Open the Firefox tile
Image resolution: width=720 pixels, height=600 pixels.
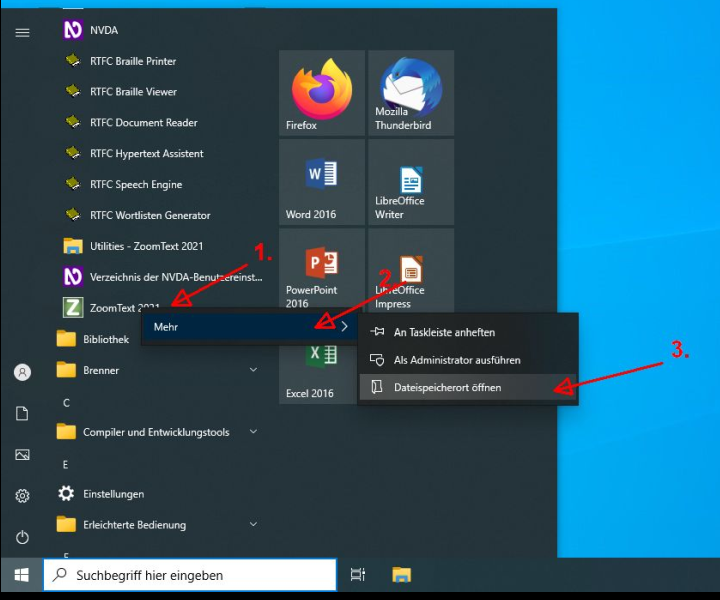[x=322, y=93]
